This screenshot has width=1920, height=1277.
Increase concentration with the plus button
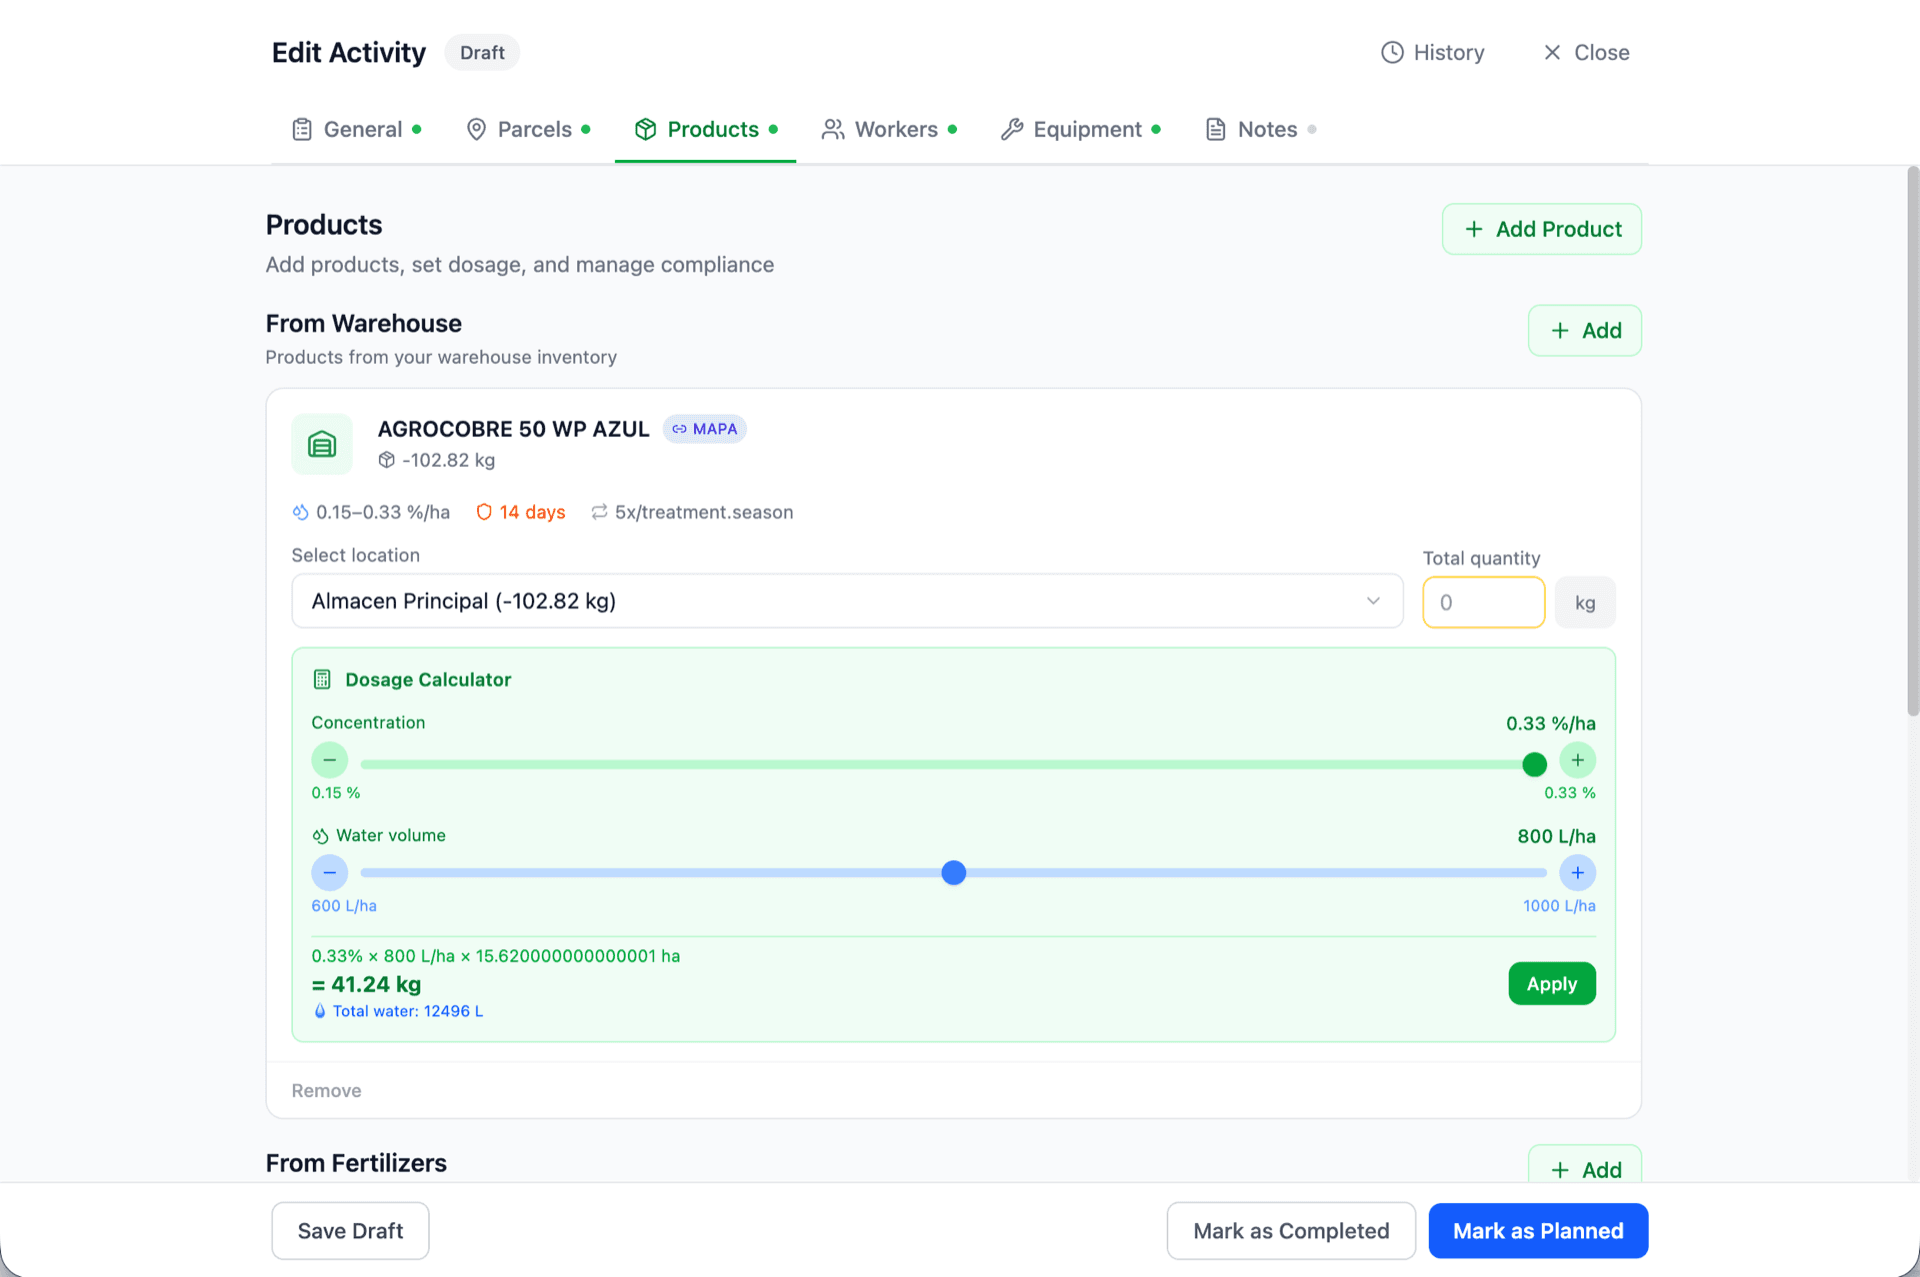pyautogui.click(x=1577, y=760)
